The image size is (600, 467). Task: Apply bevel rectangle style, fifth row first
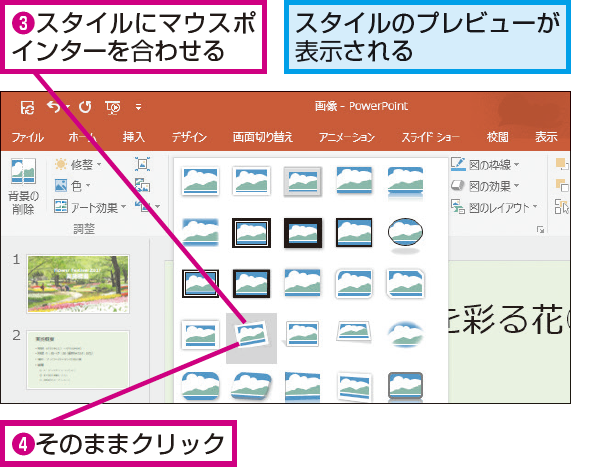tap(200, 387)
